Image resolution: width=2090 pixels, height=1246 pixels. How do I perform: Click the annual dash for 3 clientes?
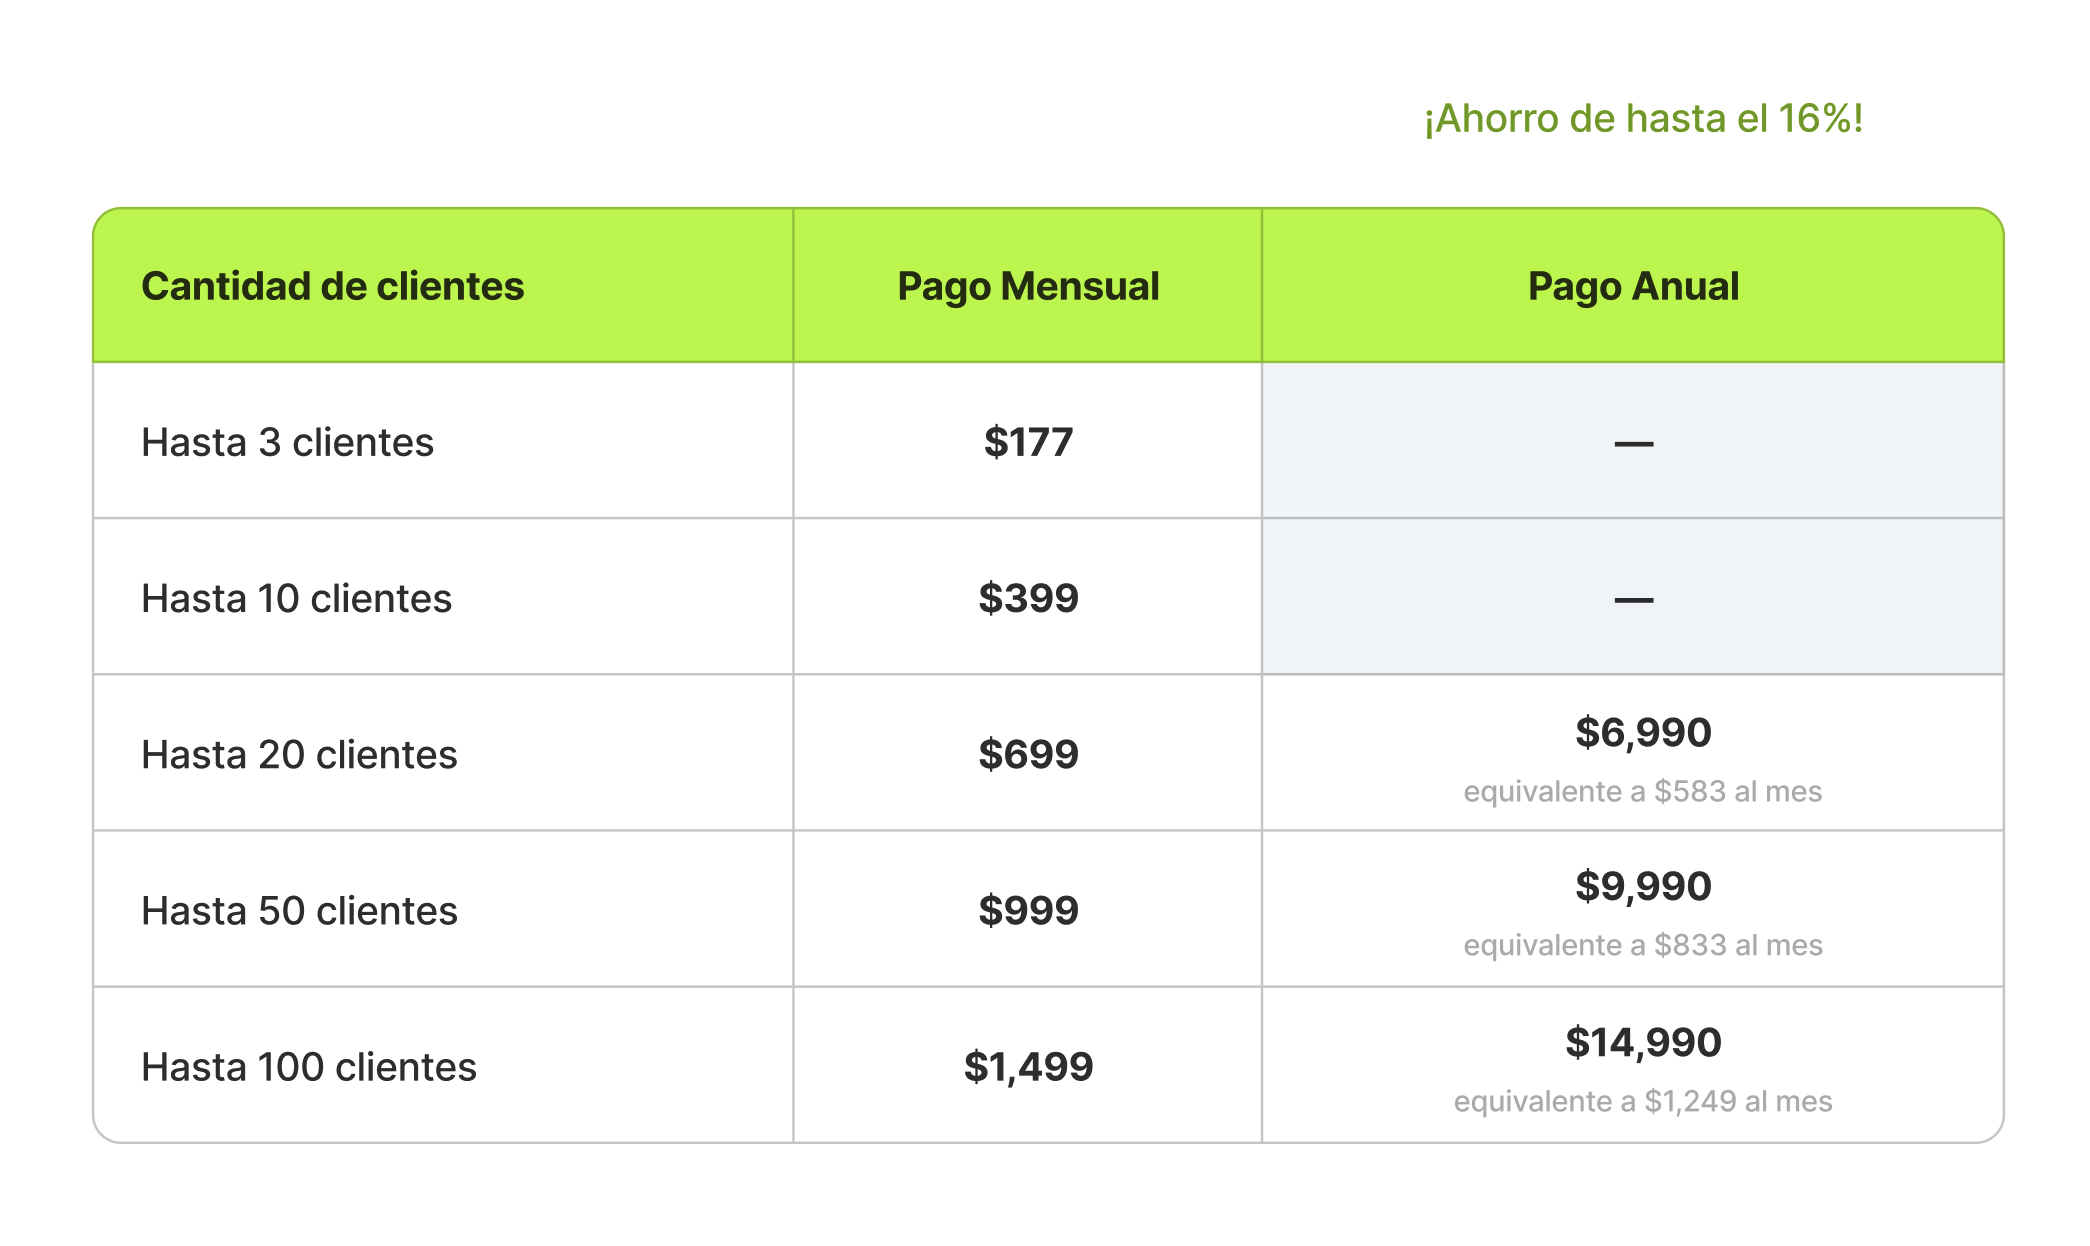click(x=1633, y=443)
